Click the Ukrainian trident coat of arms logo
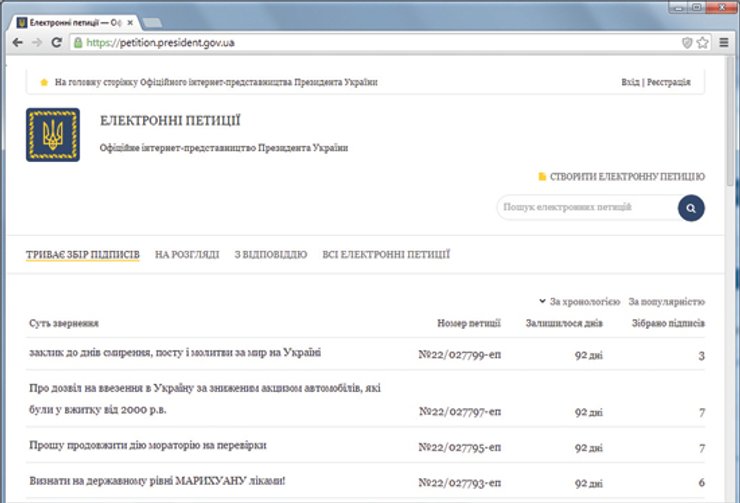The height and width of the screenshot is (503, 740). pos(53,135)
